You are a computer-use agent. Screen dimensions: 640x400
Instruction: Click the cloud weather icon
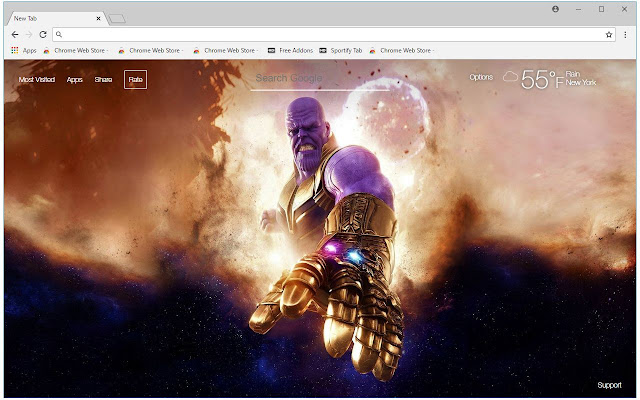(x=510, y=76)
